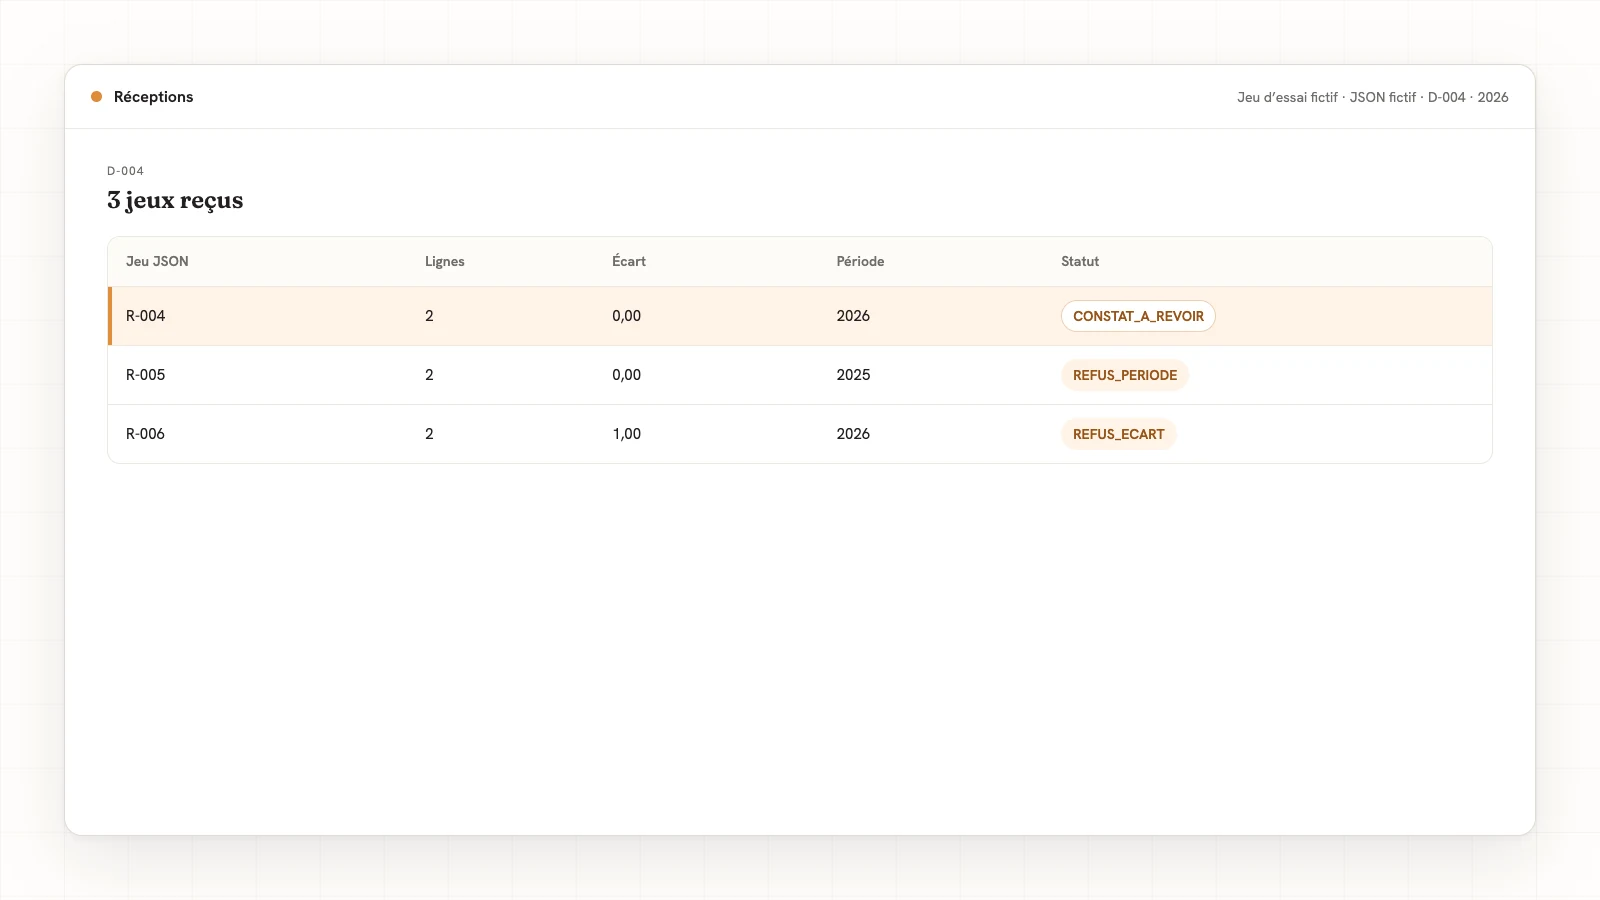
Task: Click the Période column header
Action: 860,261
